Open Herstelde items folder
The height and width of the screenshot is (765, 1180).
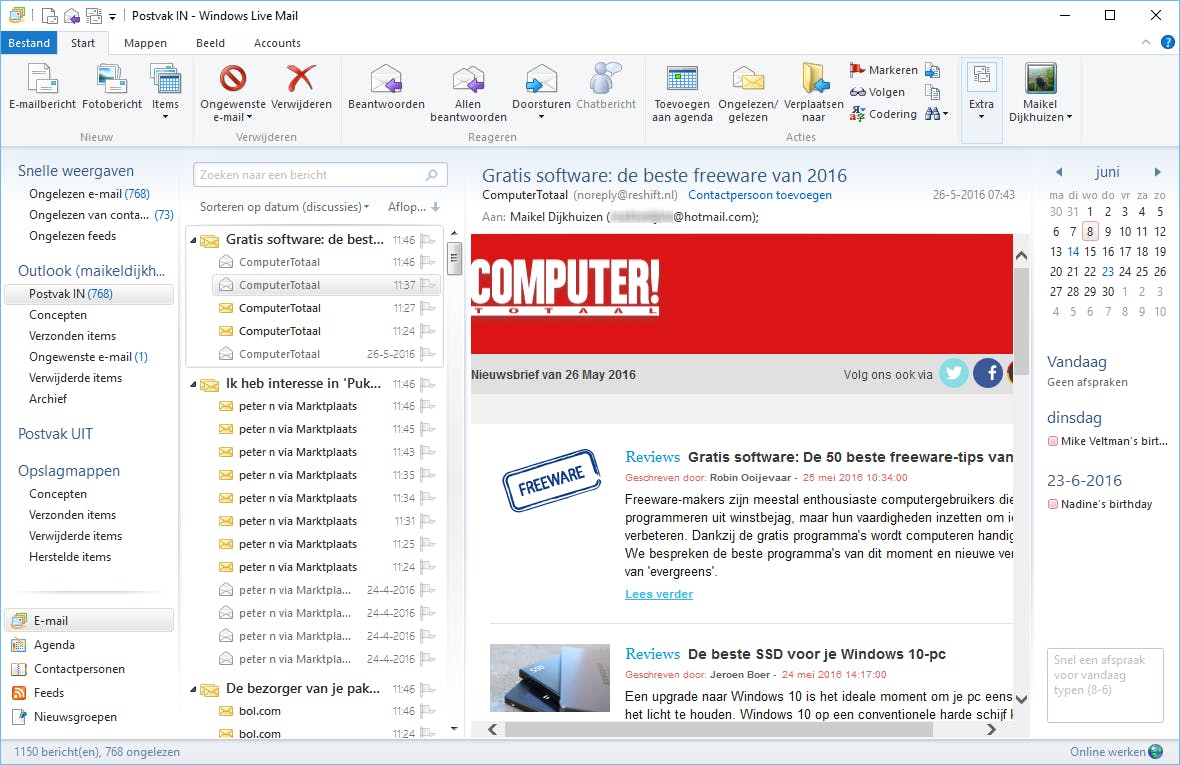point(69,557)
